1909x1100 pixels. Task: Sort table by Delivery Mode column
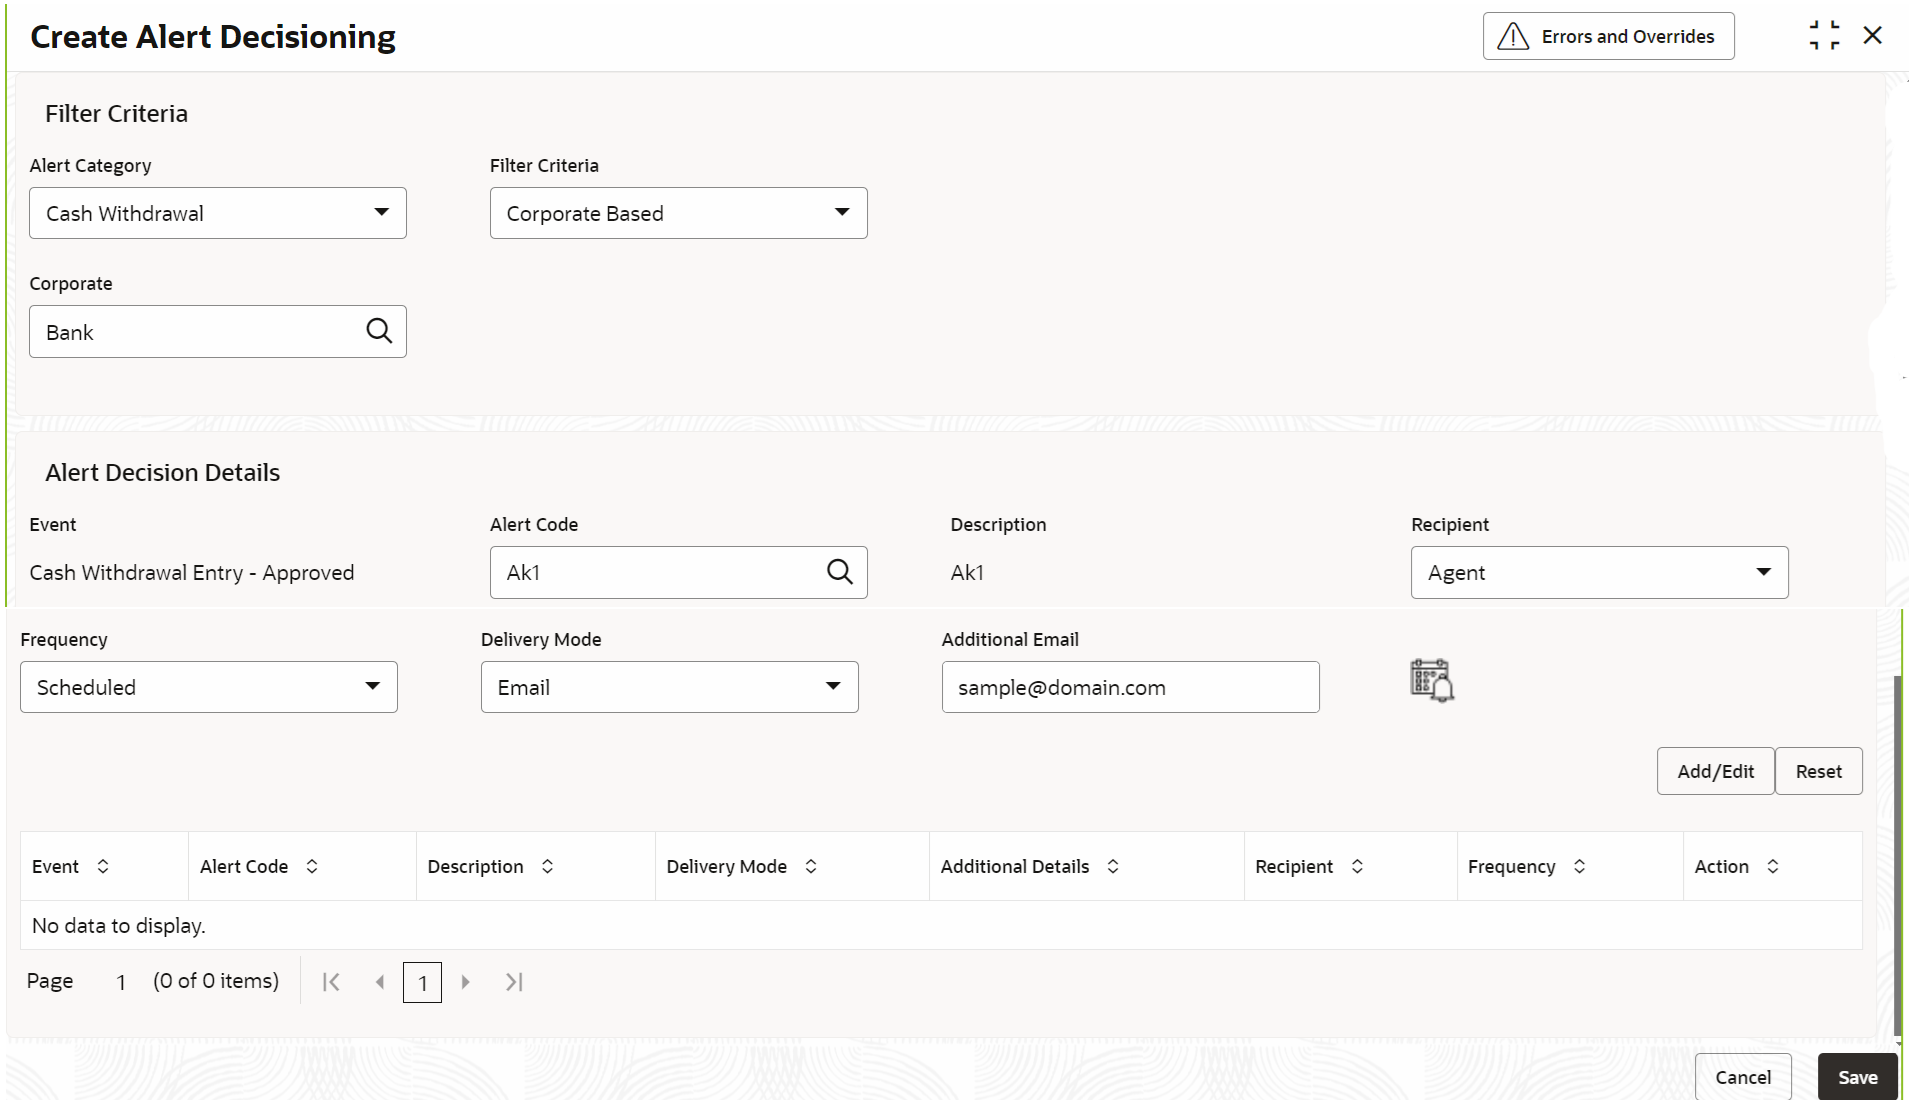[811, 866]
